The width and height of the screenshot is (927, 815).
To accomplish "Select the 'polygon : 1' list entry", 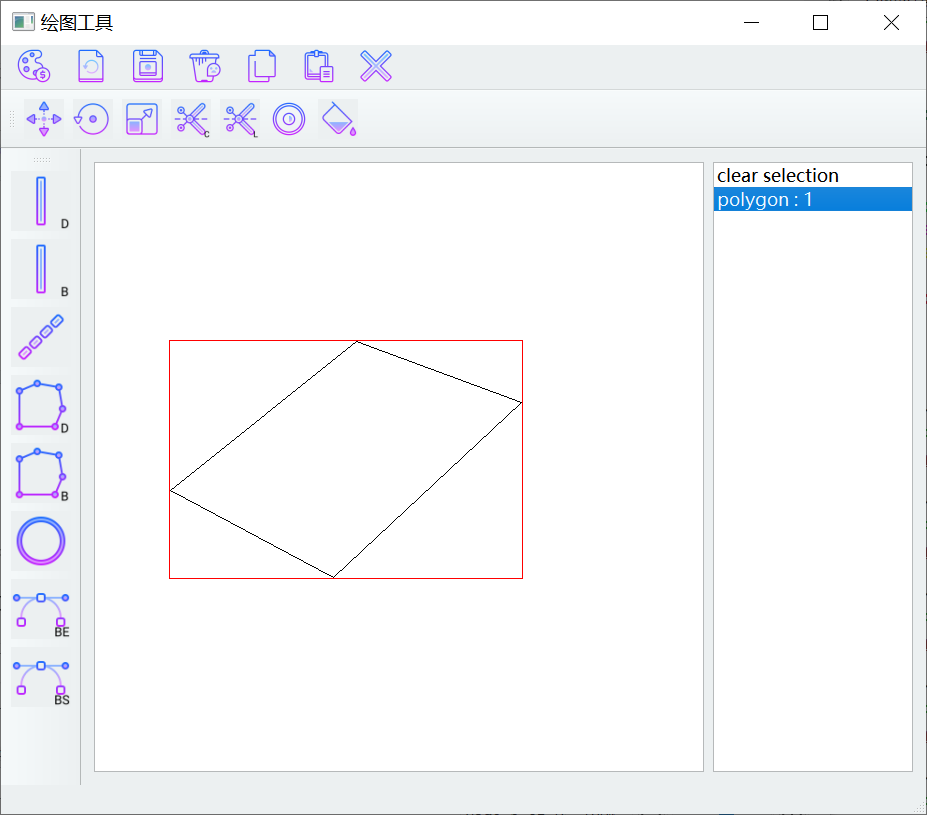I will 812,199.
